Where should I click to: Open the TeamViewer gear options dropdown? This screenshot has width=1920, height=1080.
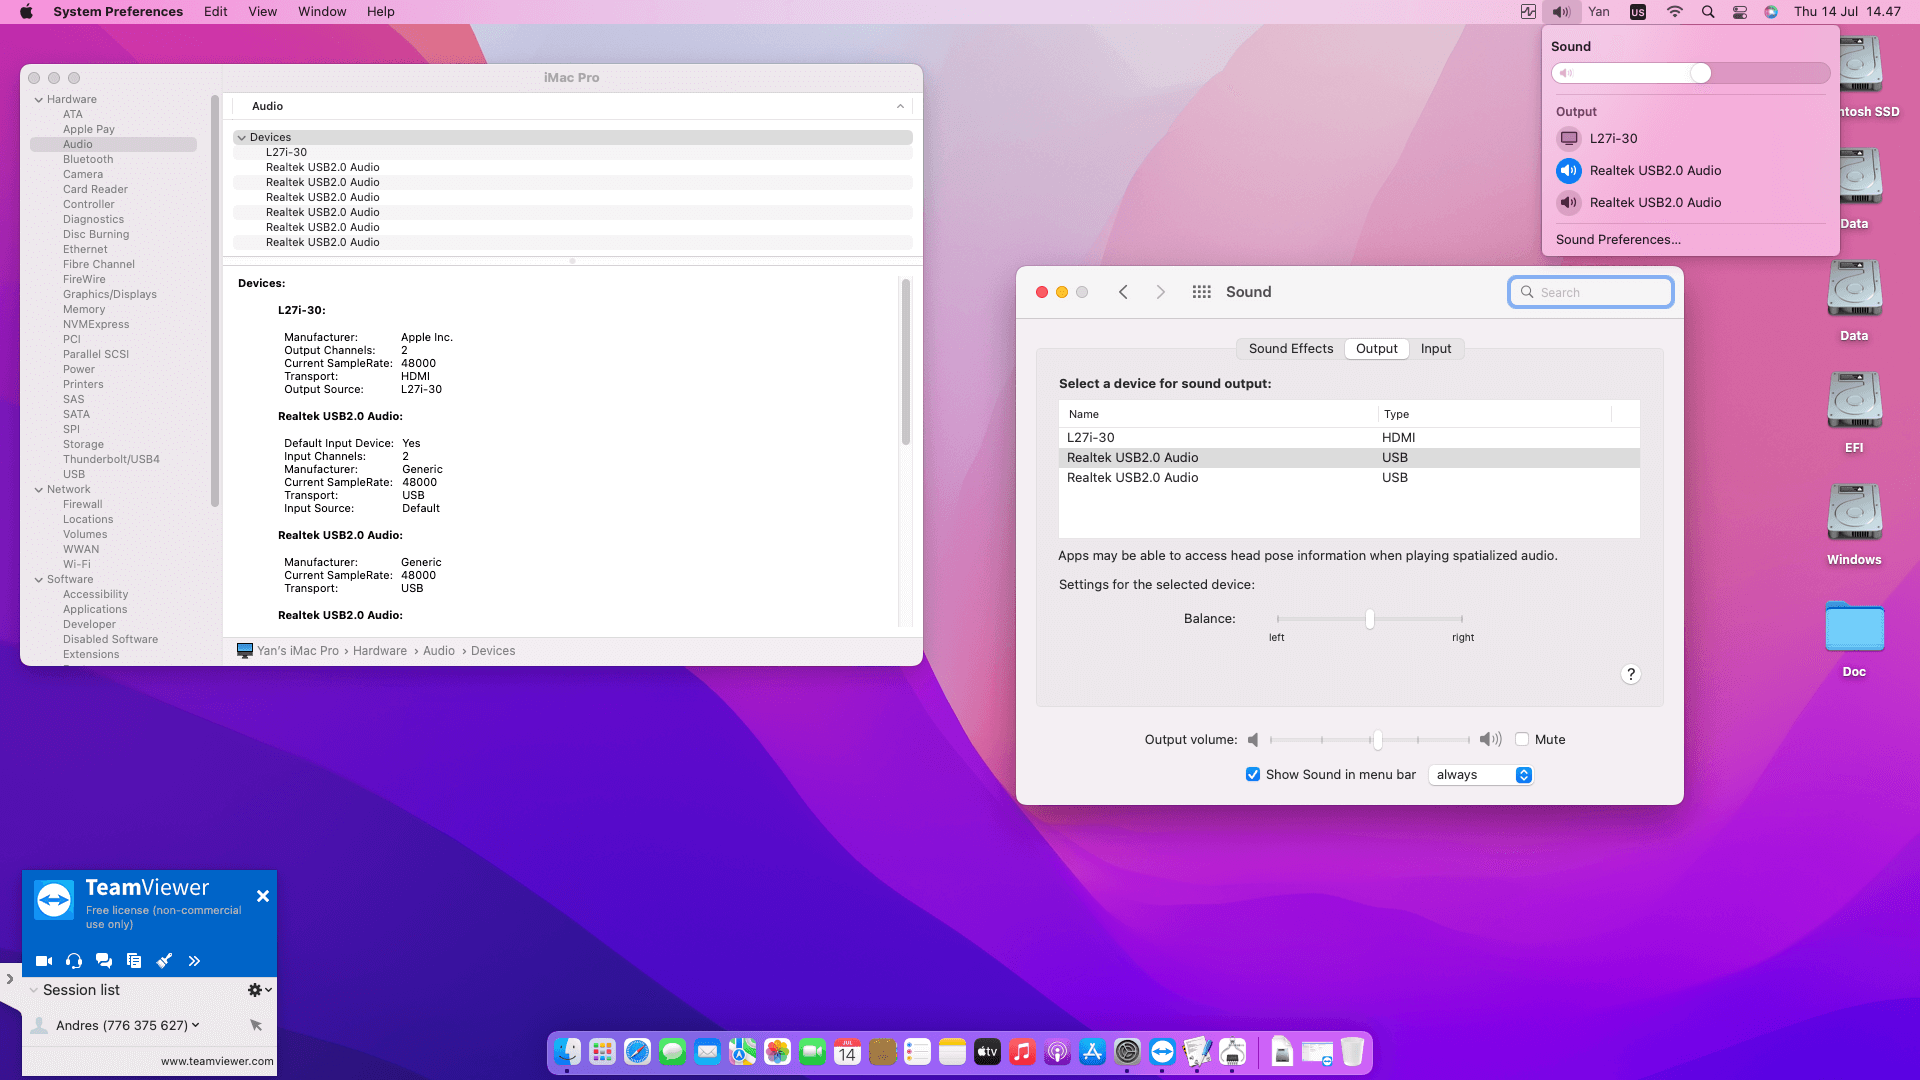(259, 990)
